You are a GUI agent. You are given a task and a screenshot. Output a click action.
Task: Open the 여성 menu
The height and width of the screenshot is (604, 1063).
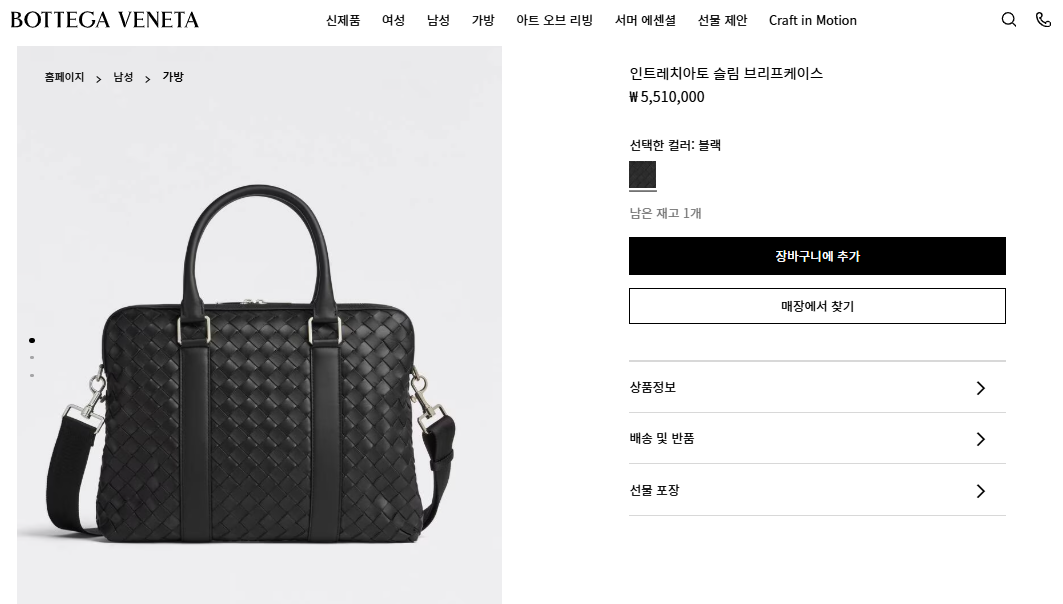click(393, 20)
